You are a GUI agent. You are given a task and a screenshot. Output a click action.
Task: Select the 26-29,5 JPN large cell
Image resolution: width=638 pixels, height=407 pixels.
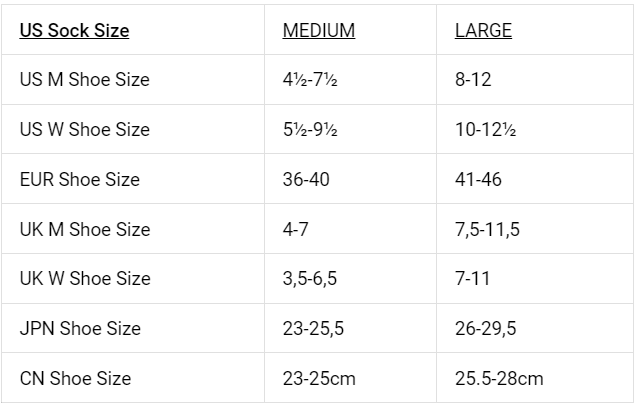click(x=484, y=329)
